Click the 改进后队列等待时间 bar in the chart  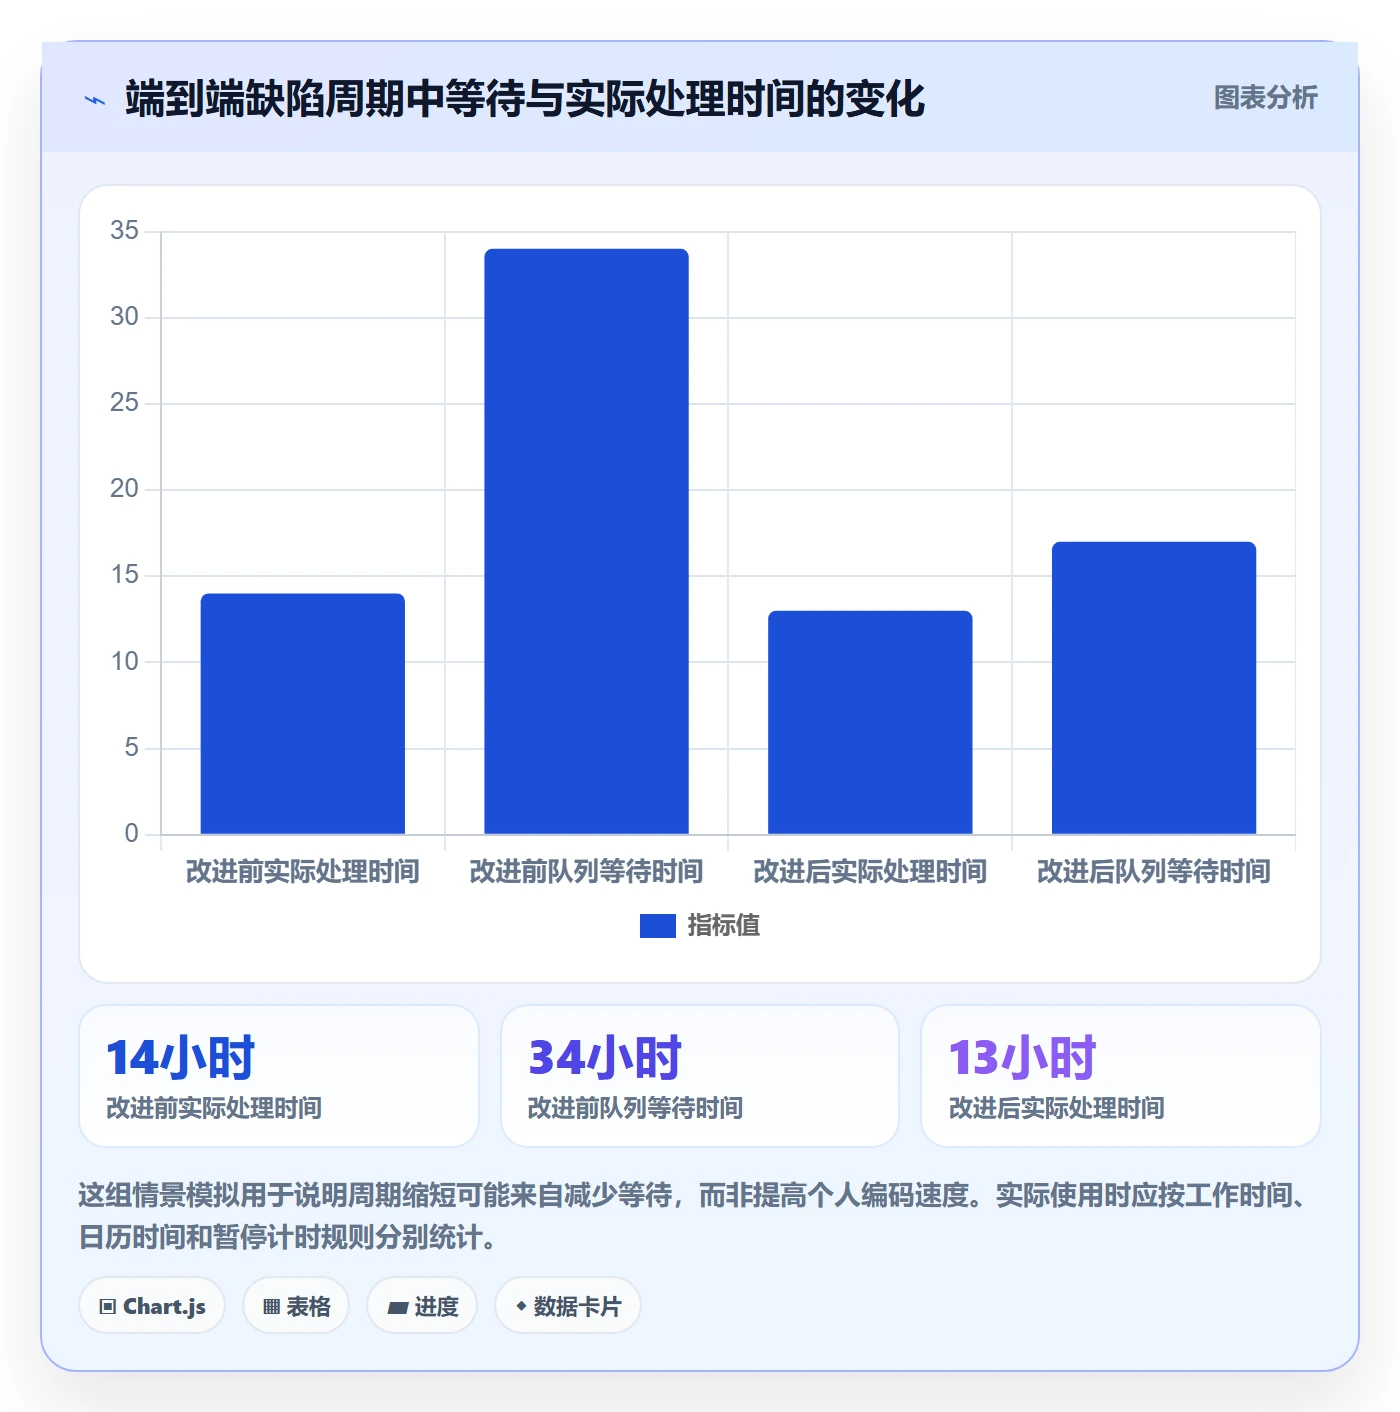[1154, 688]
